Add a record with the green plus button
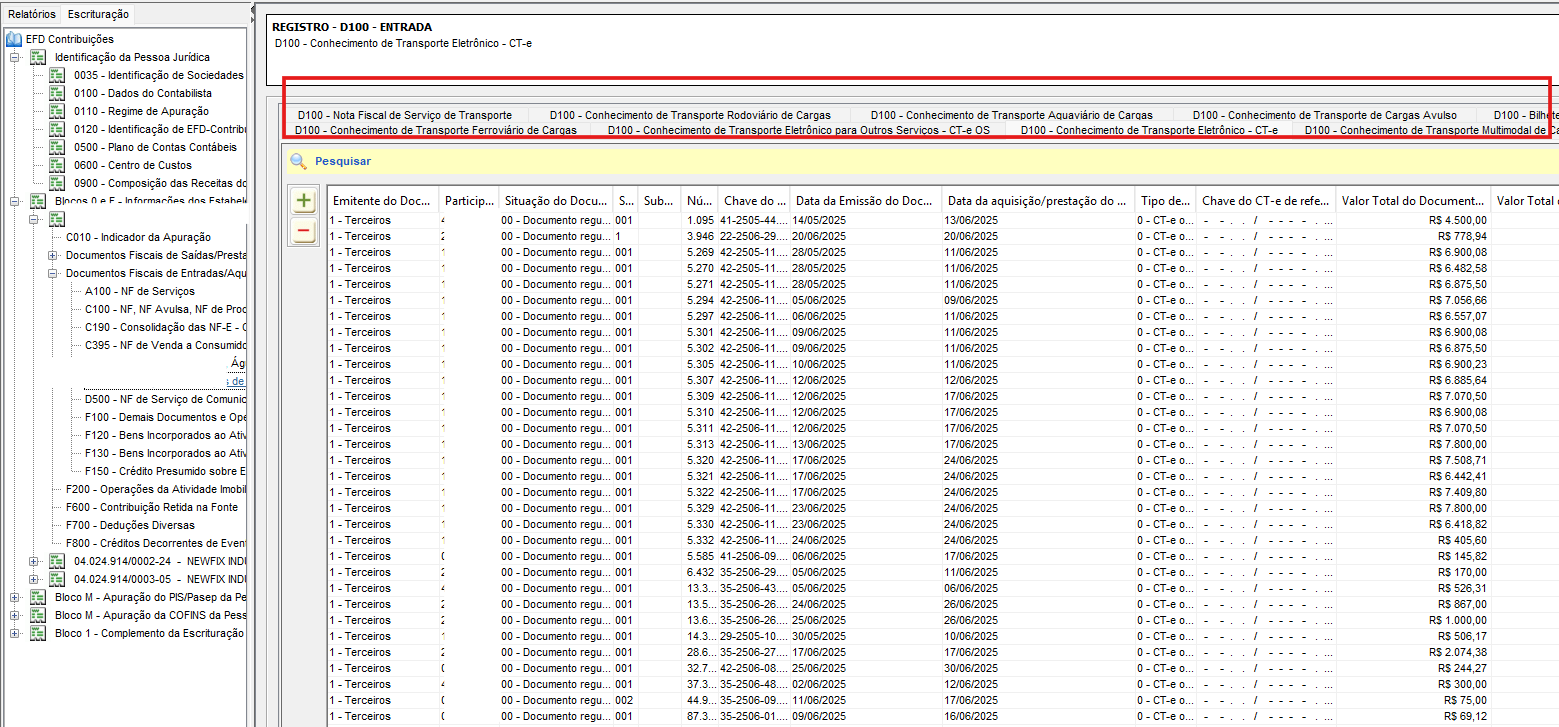 (304, 201)
